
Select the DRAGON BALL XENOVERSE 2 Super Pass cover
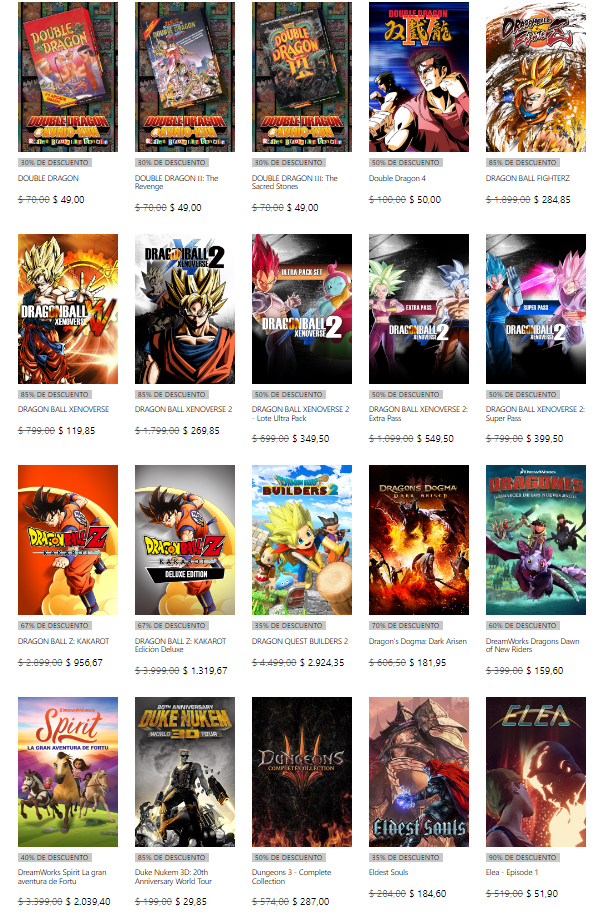coord(536,309)
